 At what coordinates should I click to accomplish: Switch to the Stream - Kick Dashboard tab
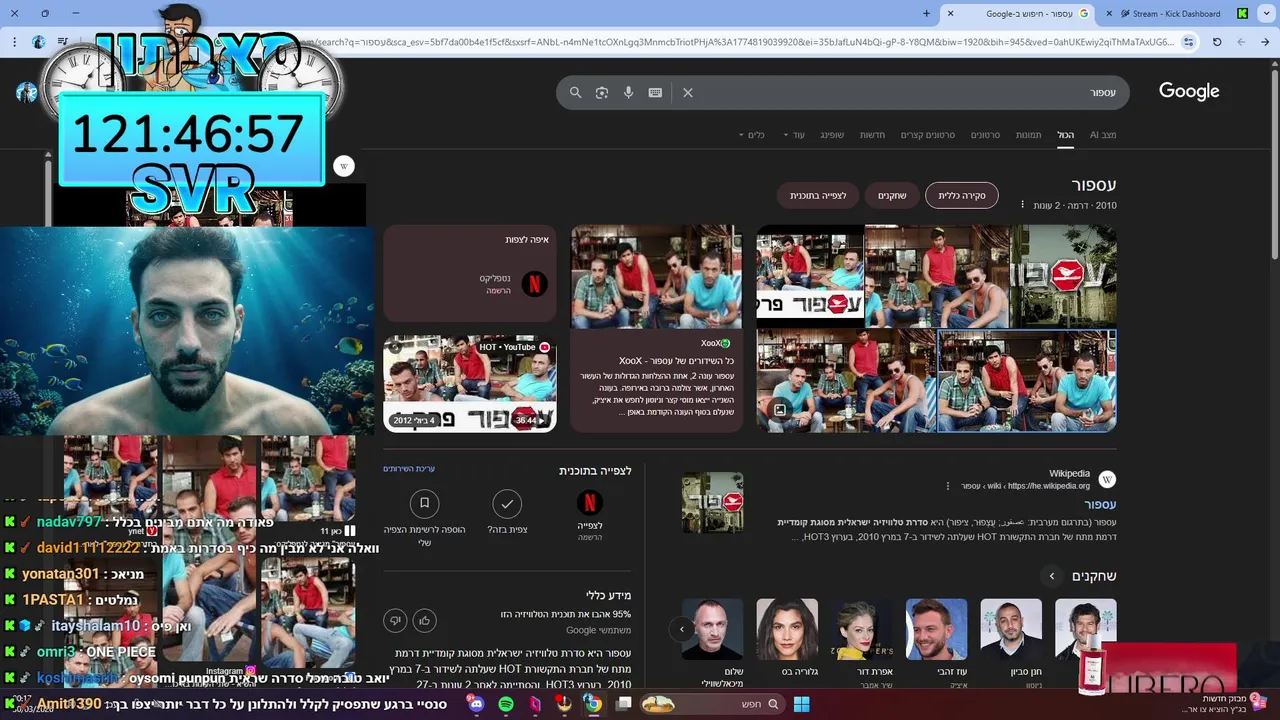coord(1175,14)
